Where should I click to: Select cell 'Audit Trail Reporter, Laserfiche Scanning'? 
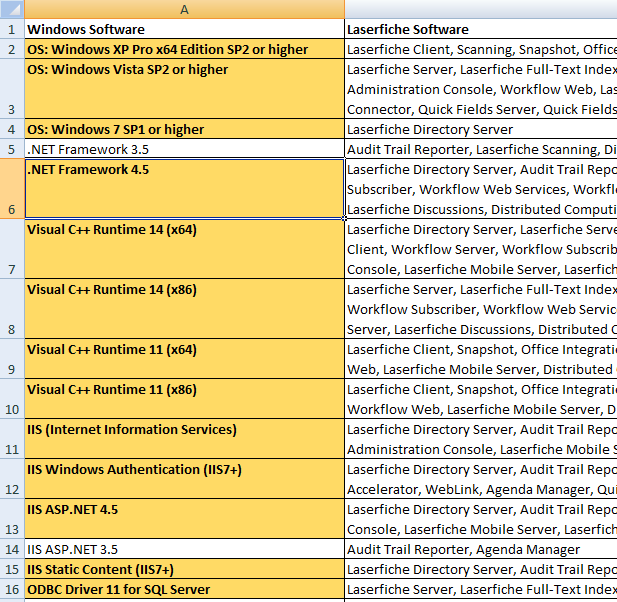click(481, 149)
